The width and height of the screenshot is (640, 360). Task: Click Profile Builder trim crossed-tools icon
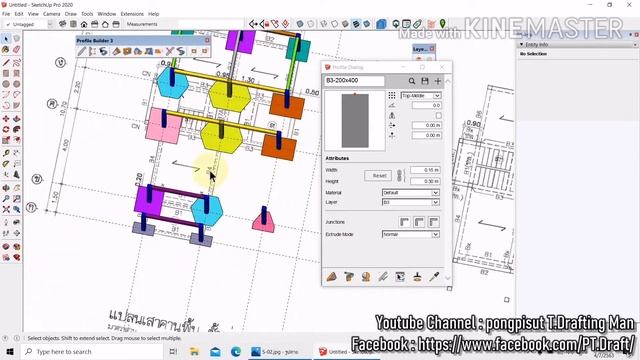coord(170,51)
